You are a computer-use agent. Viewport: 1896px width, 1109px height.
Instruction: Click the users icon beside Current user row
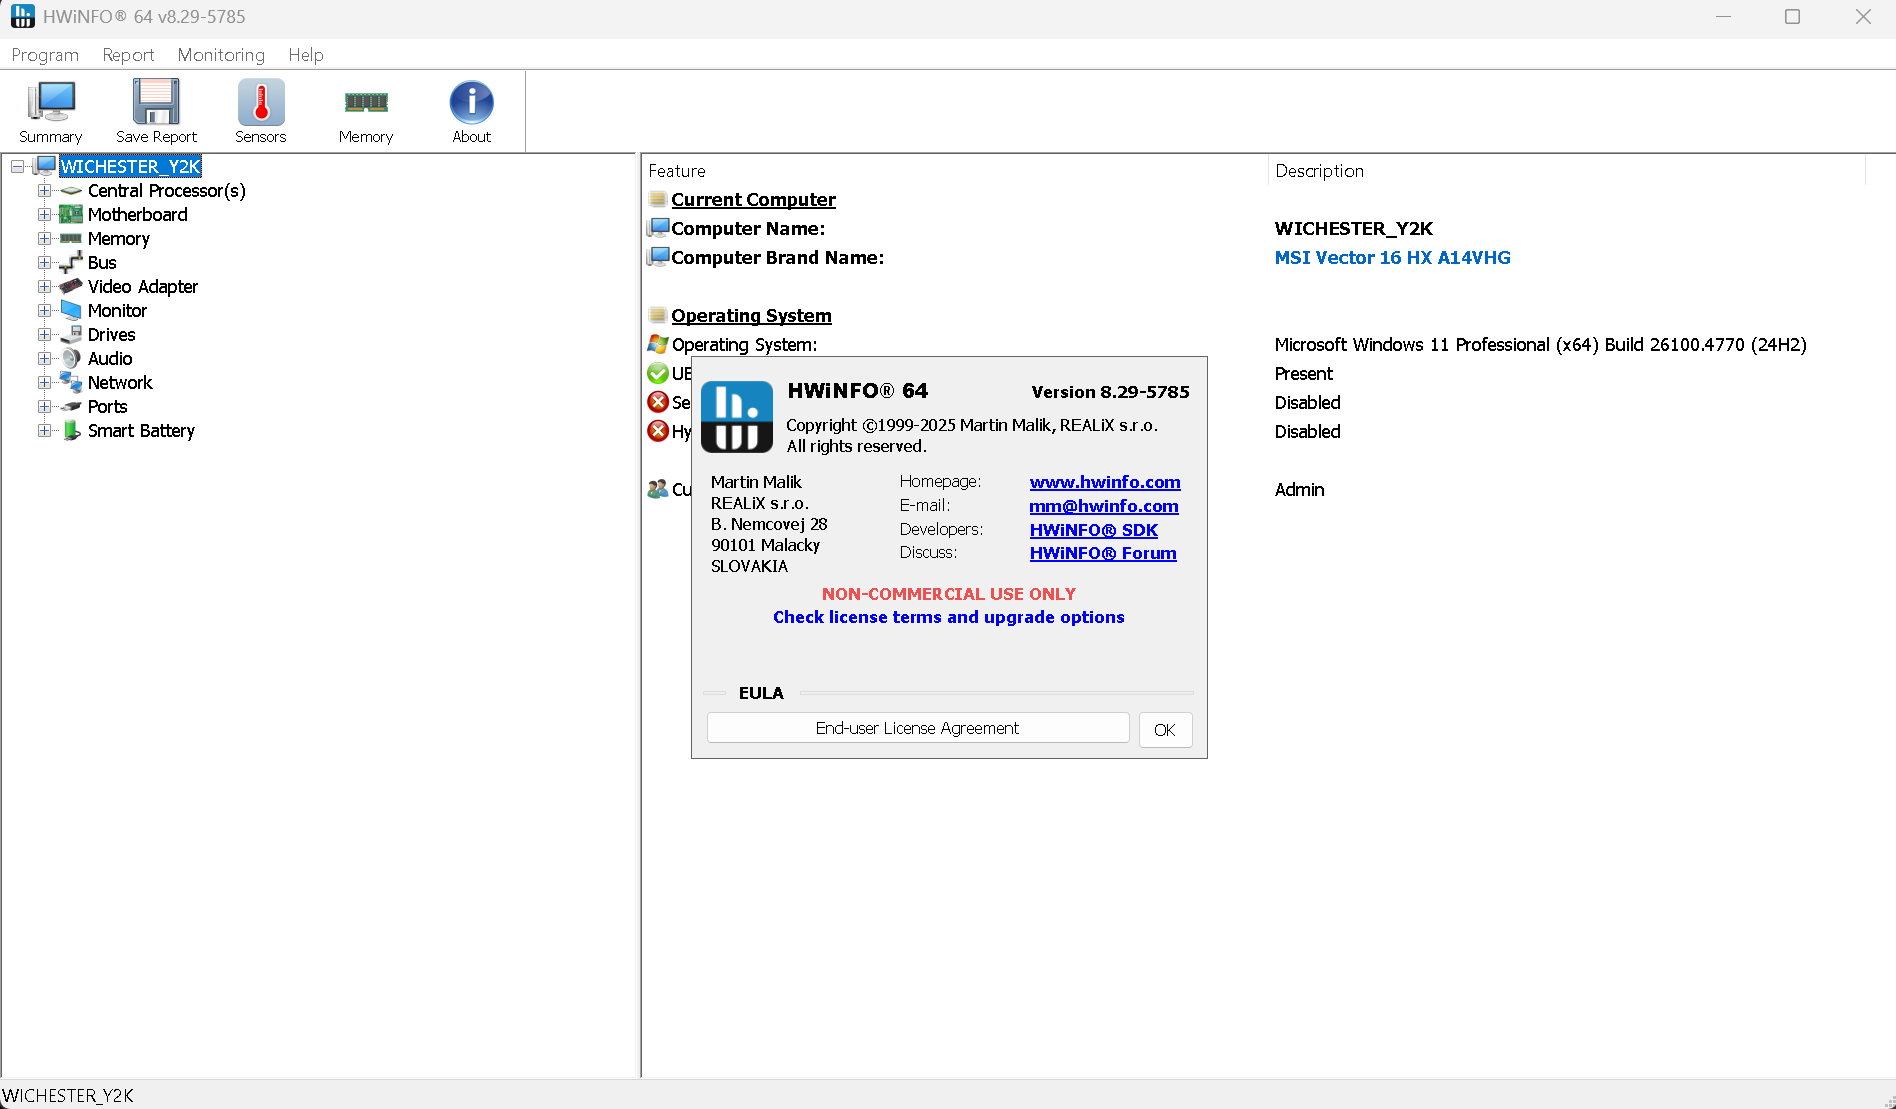click(657, 489)
